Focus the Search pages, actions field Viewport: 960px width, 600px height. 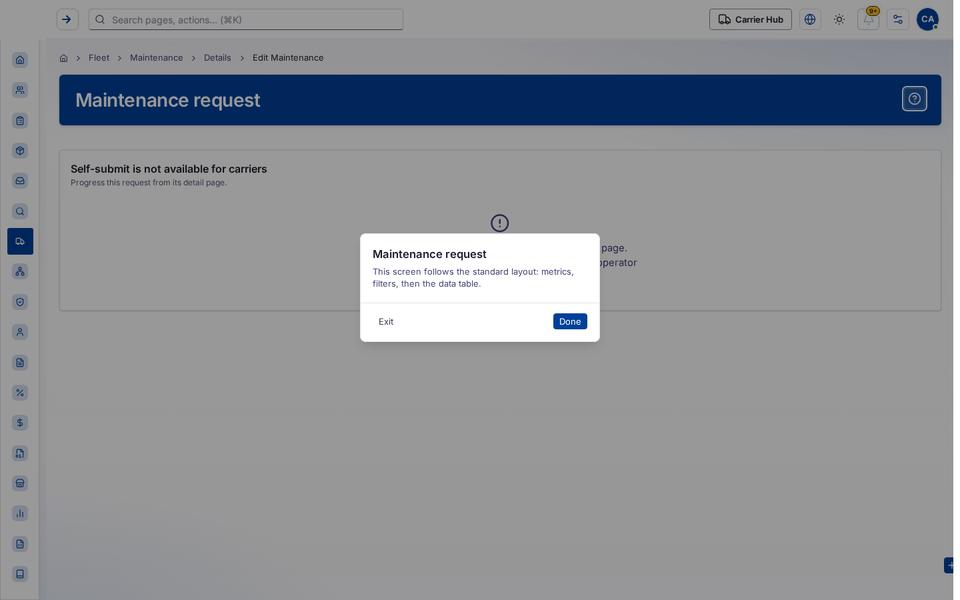(246, 20)
